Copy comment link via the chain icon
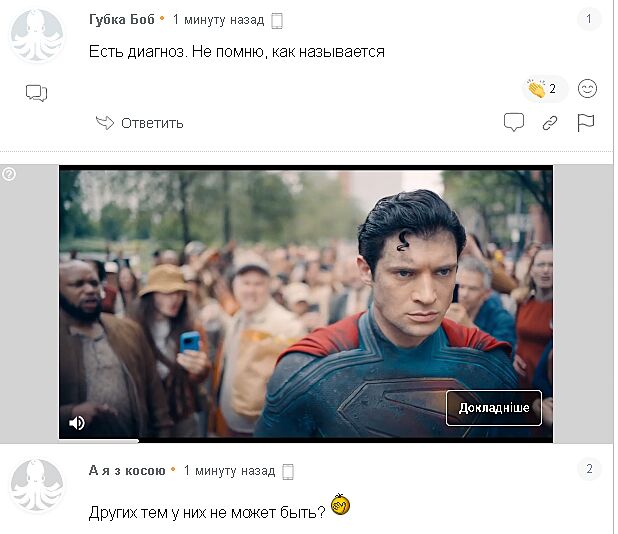 (x=550, y=123)
